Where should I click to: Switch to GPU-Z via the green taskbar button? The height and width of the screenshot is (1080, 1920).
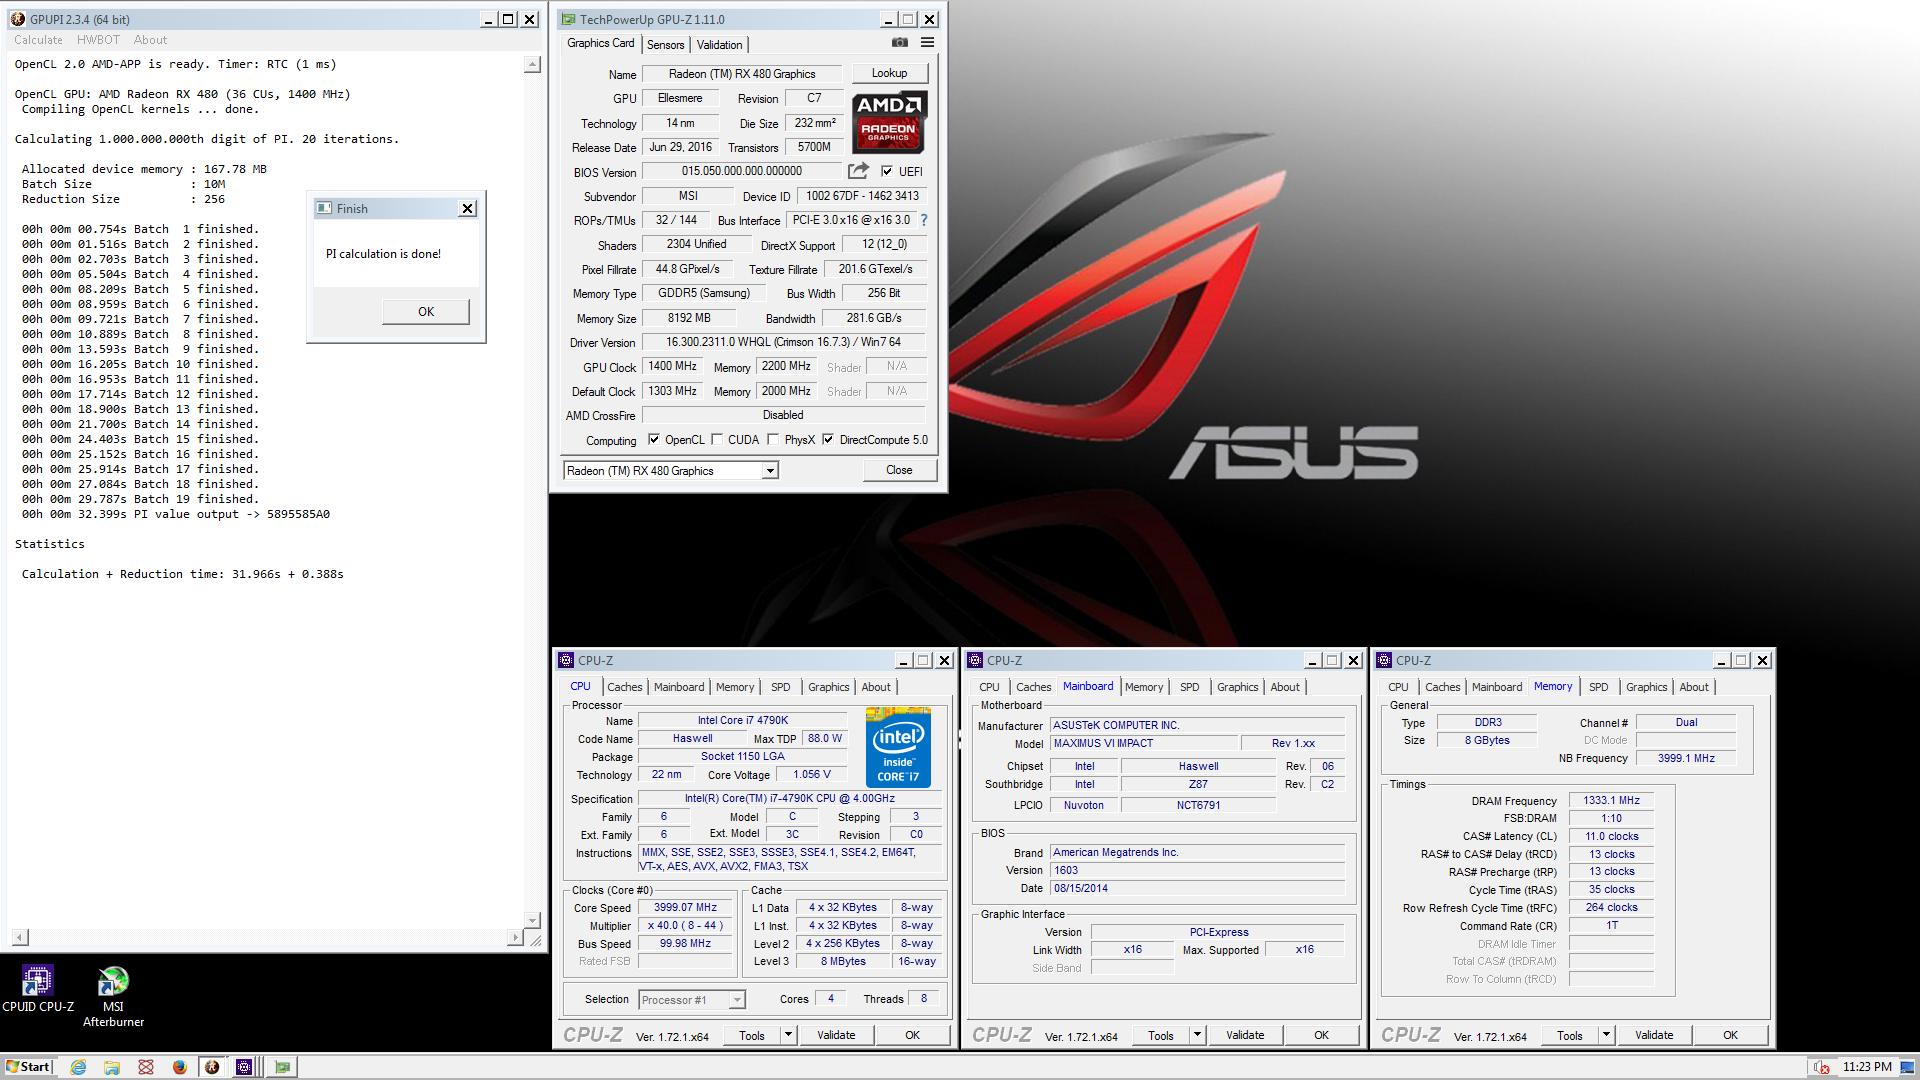(x=282, y=1067)
